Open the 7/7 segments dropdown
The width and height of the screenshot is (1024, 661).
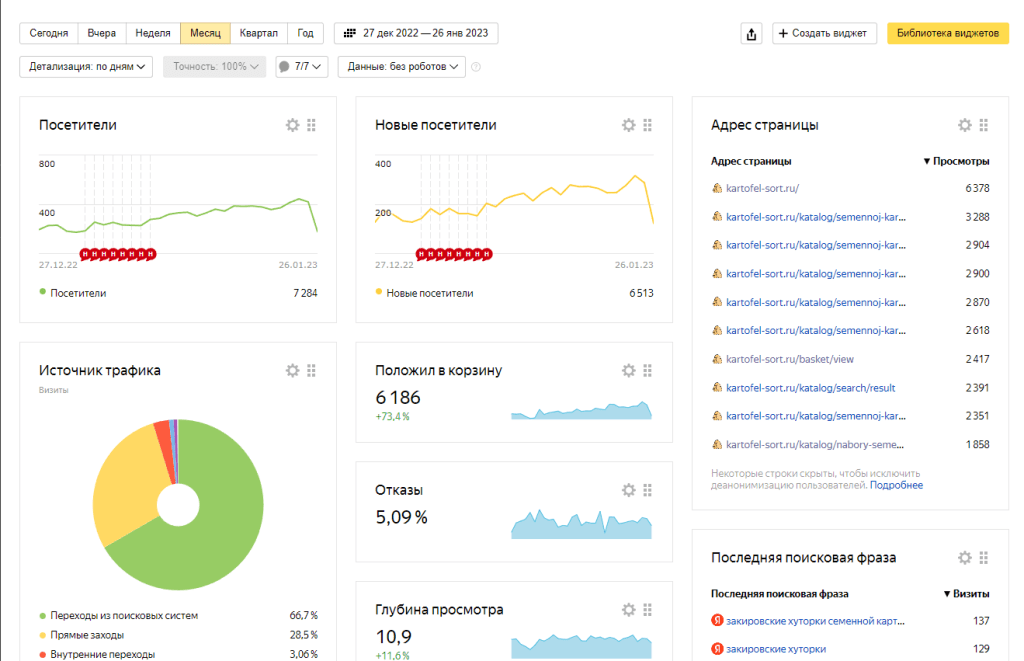click(301, 67)
